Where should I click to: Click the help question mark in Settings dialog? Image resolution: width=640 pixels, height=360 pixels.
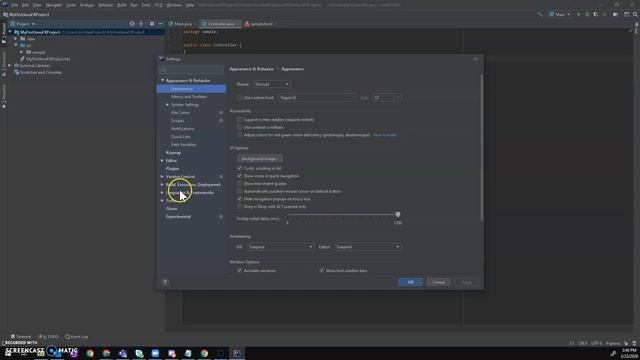[165, 282]
